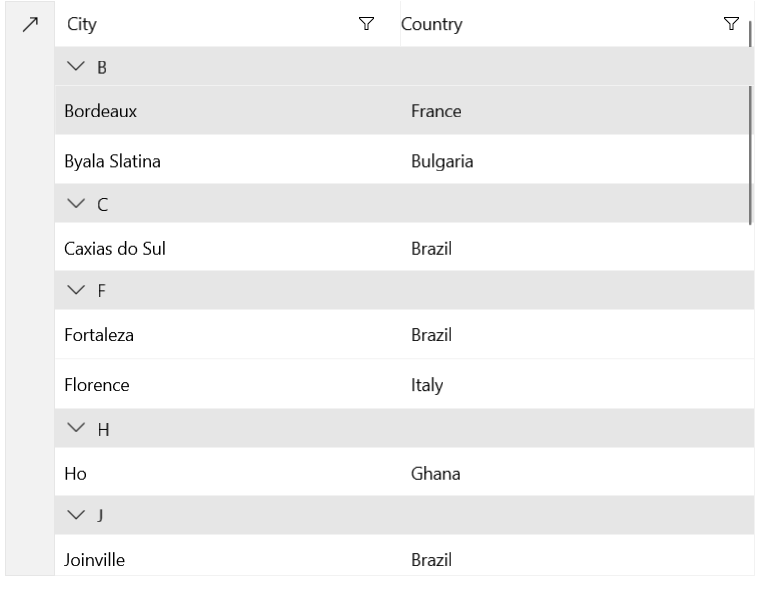Open the Country column filter icon
Screen dimensions: 761x594
tap(731, 24)
